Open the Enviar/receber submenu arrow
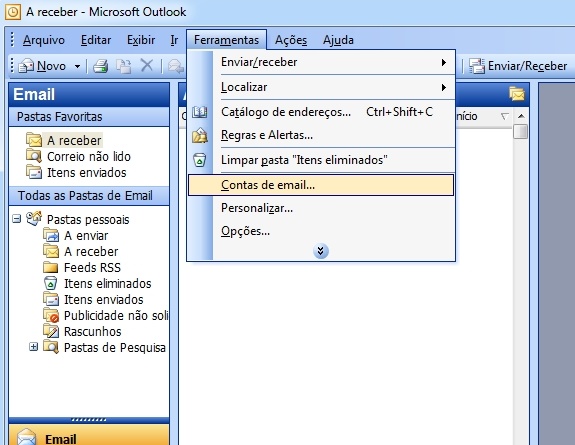Viewport: 575px width, 445px height. [x=444, y=62]
